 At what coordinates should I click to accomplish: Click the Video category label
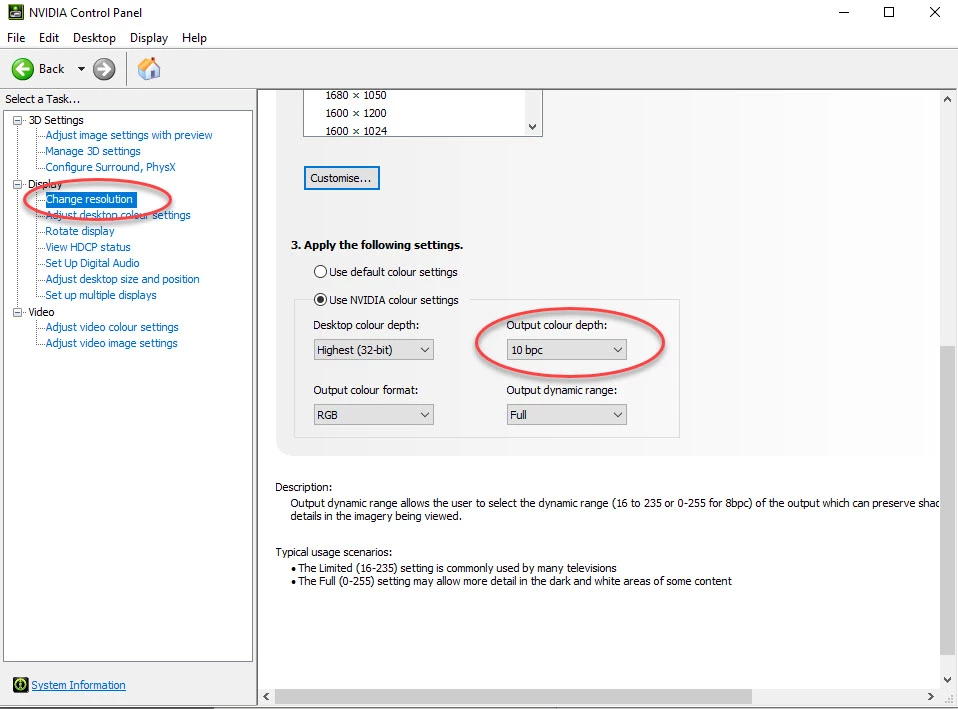point(41,312)
